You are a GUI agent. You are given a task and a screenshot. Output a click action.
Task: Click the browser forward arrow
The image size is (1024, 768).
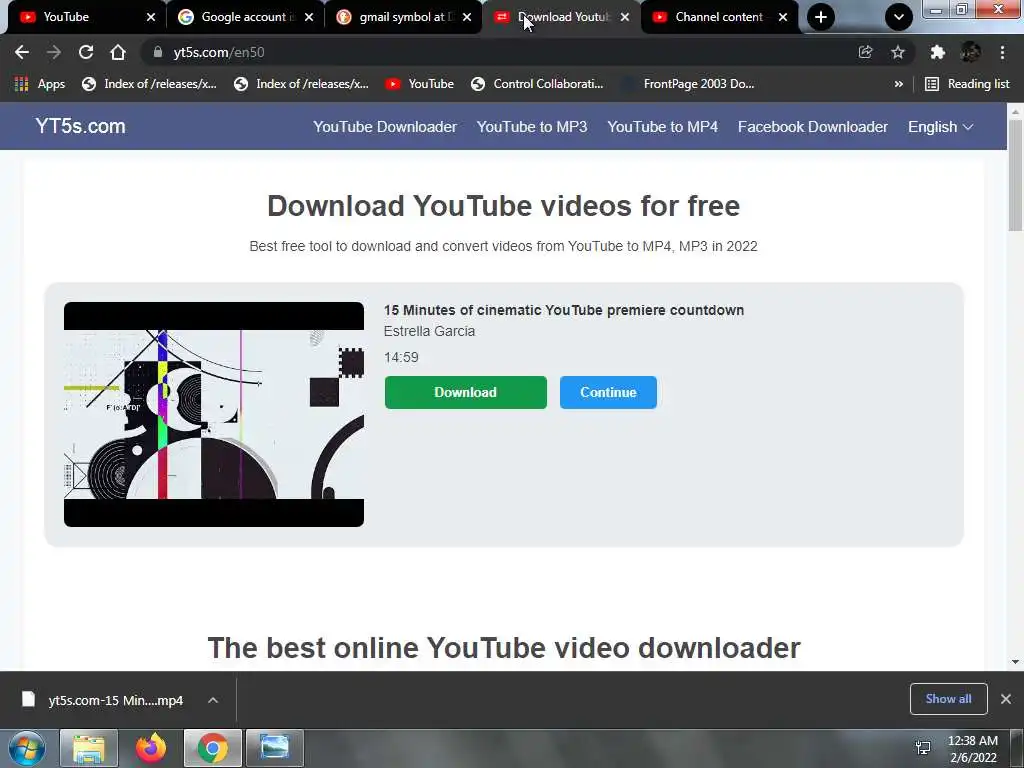pos(54,52)
